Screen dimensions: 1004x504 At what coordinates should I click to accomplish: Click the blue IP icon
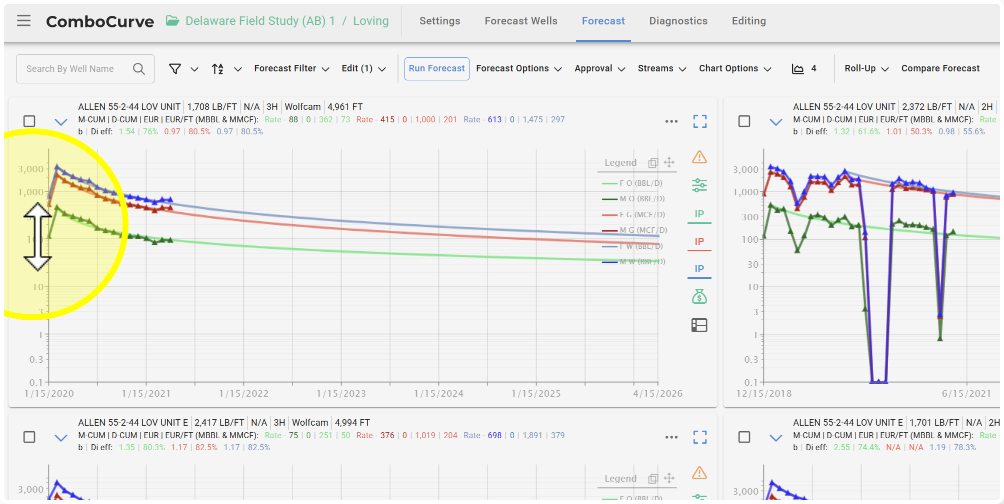point(699,270)
